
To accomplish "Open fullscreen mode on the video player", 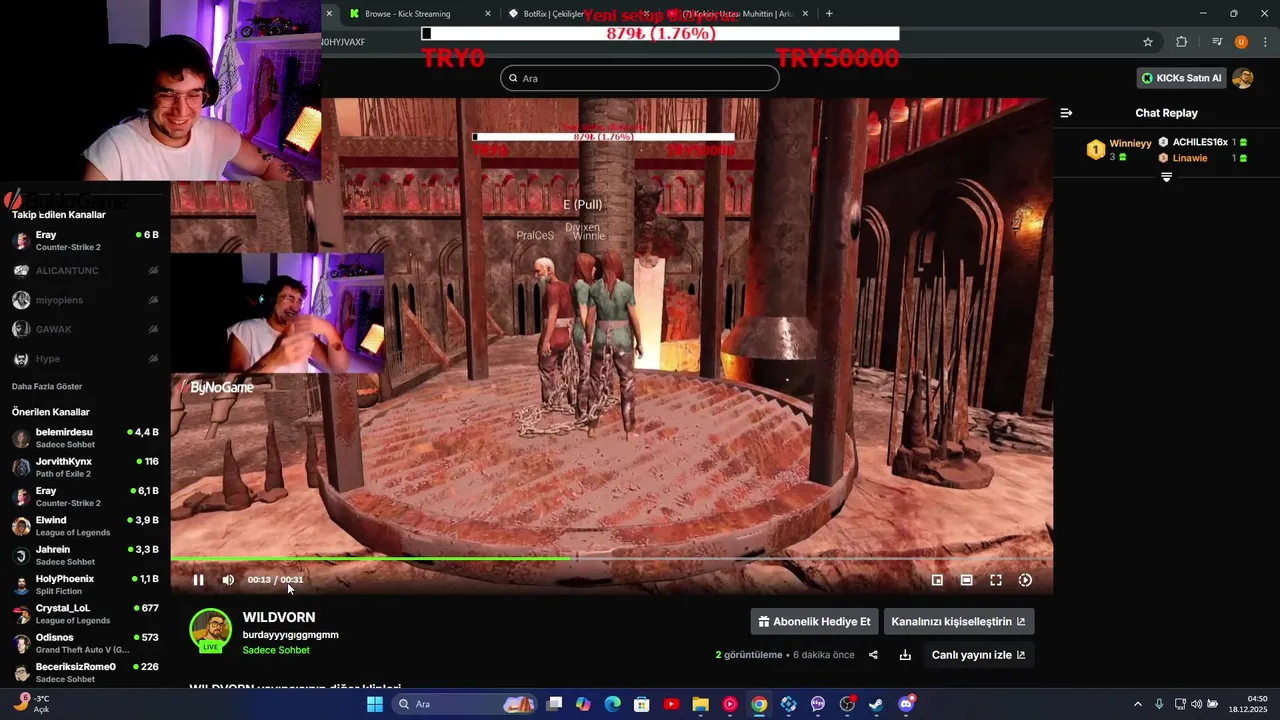I will (996, 580).
